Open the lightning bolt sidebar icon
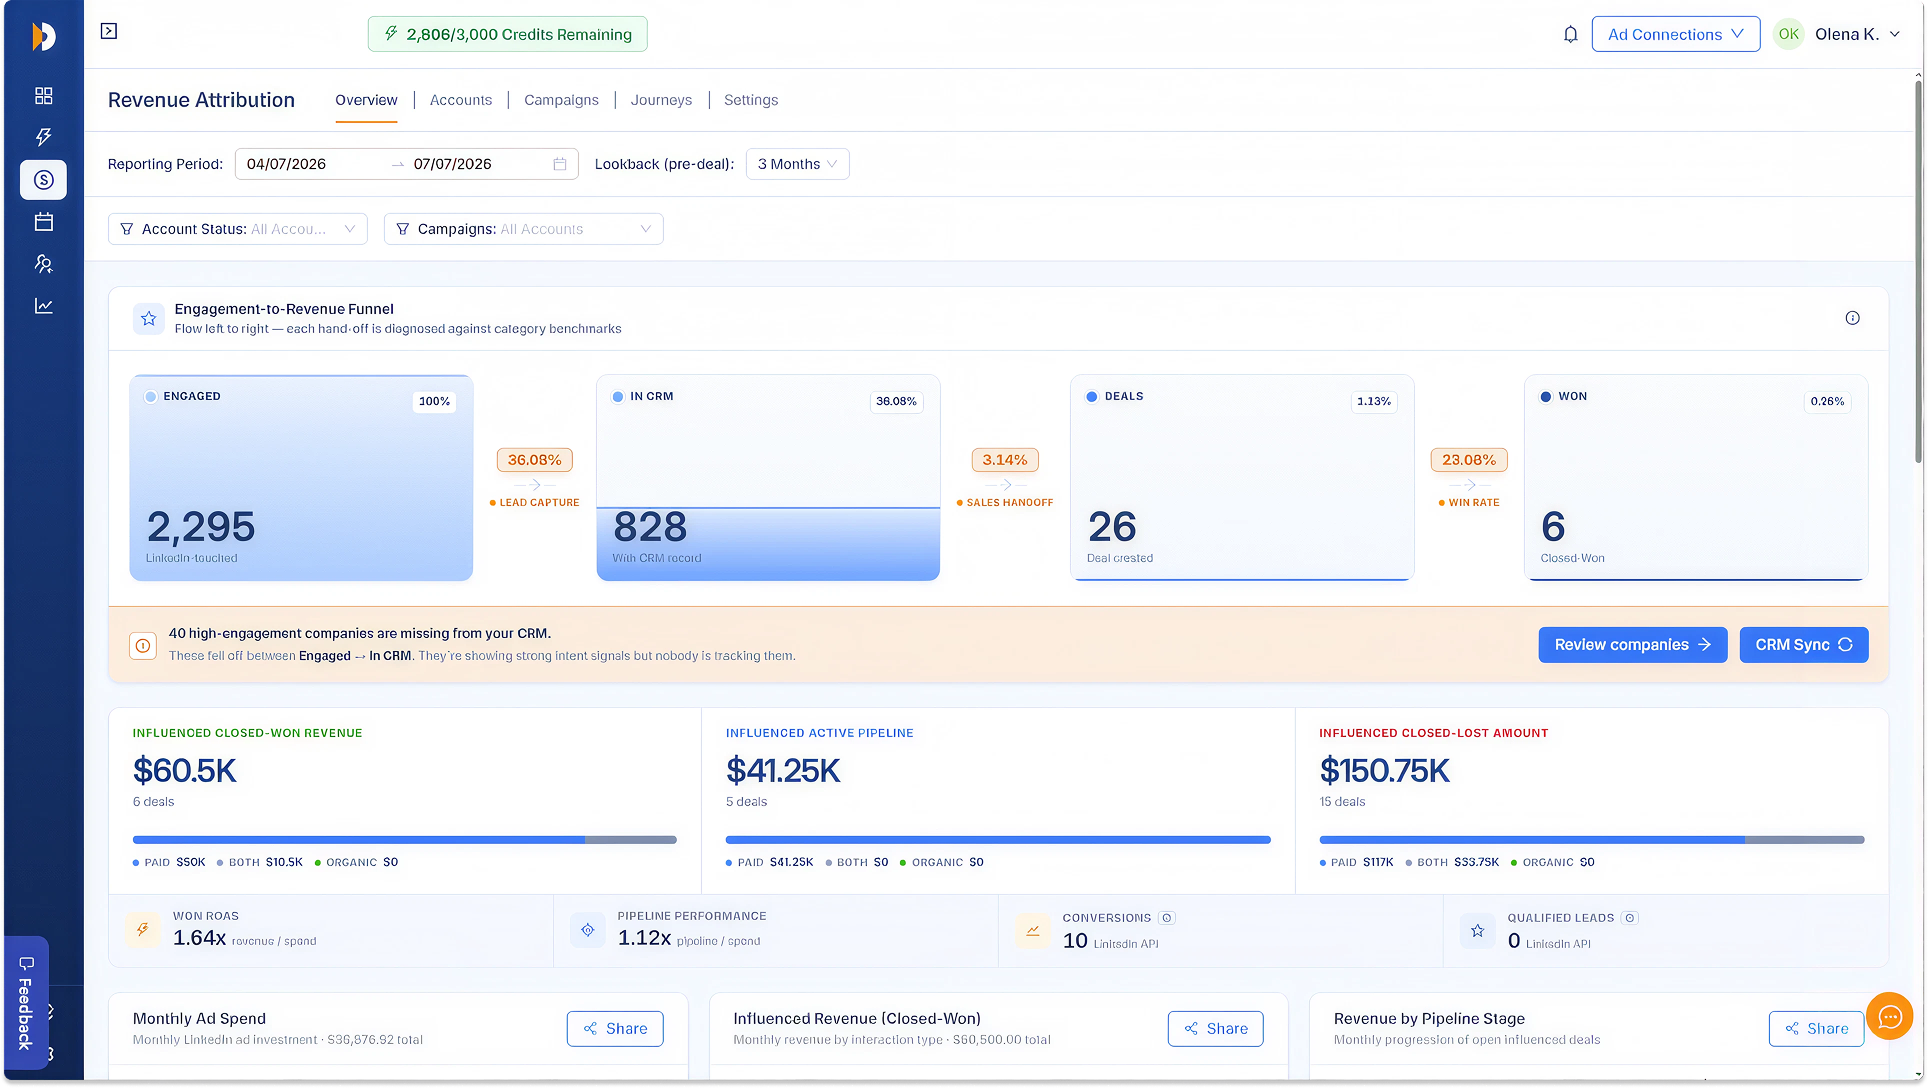The image size is (1928, 1088). tap(43, 137)
